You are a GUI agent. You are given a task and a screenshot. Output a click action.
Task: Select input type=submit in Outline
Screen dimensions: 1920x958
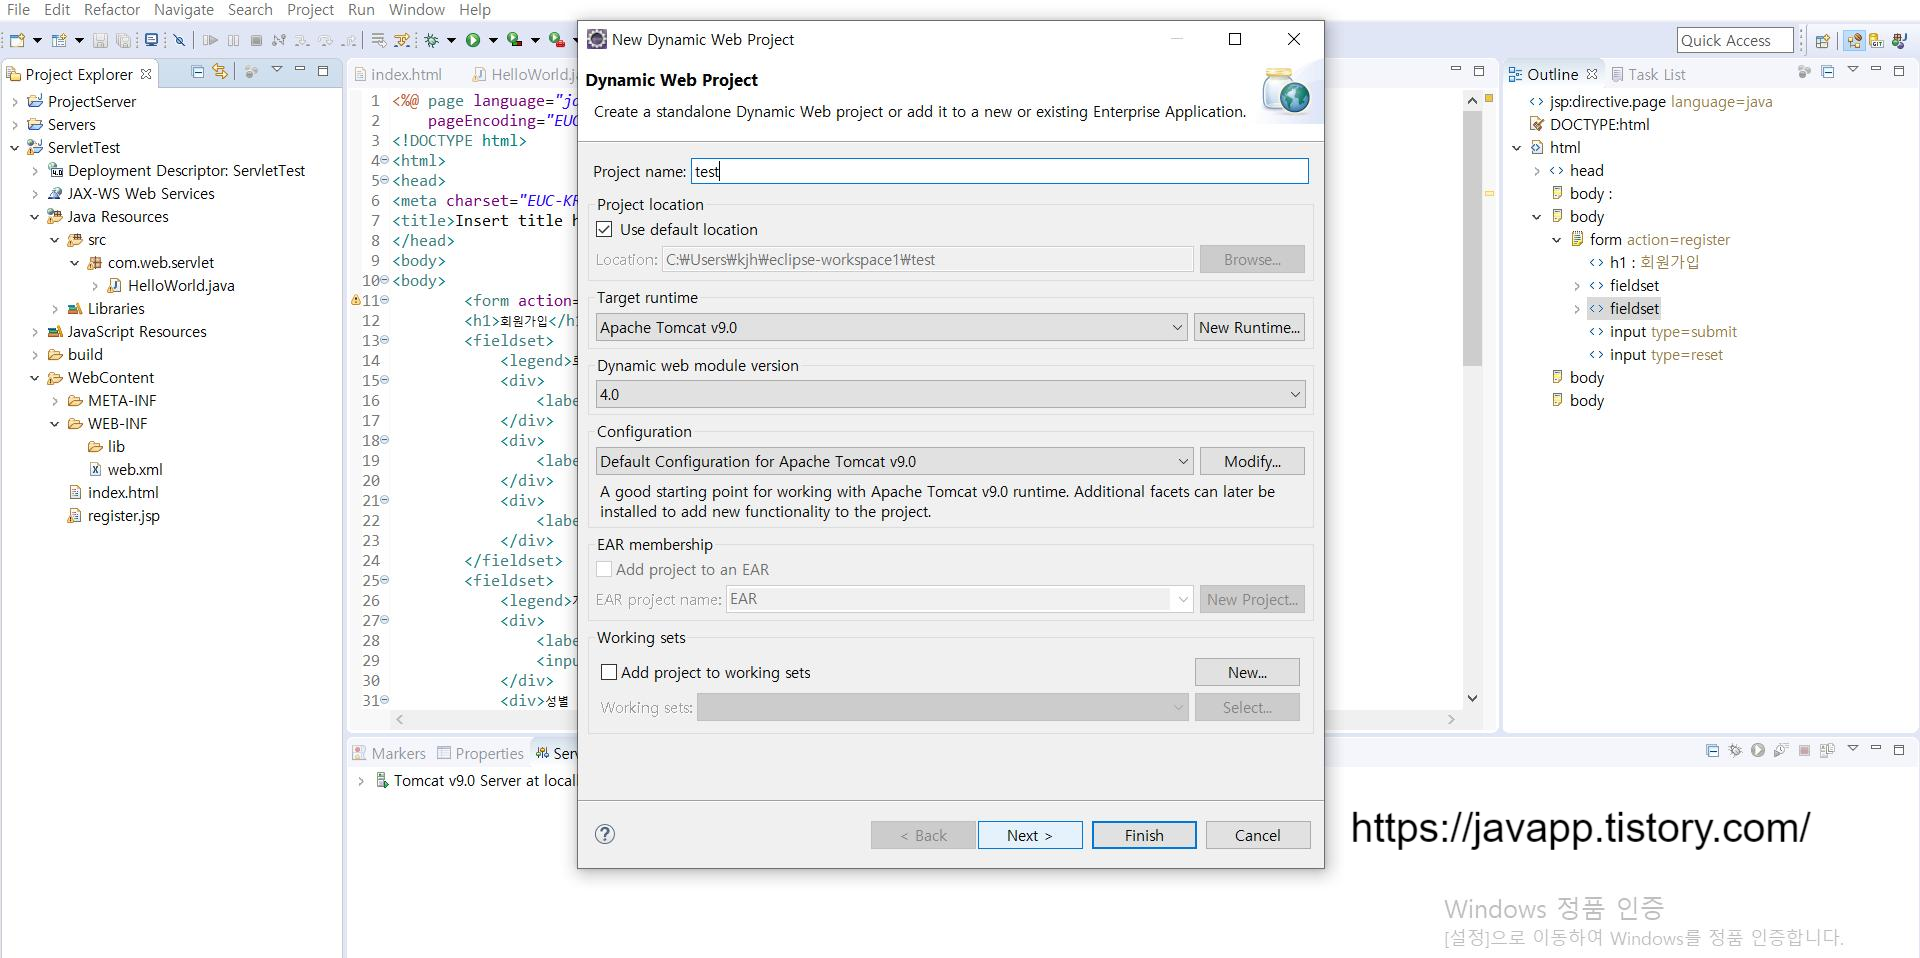click(1663, 332)
